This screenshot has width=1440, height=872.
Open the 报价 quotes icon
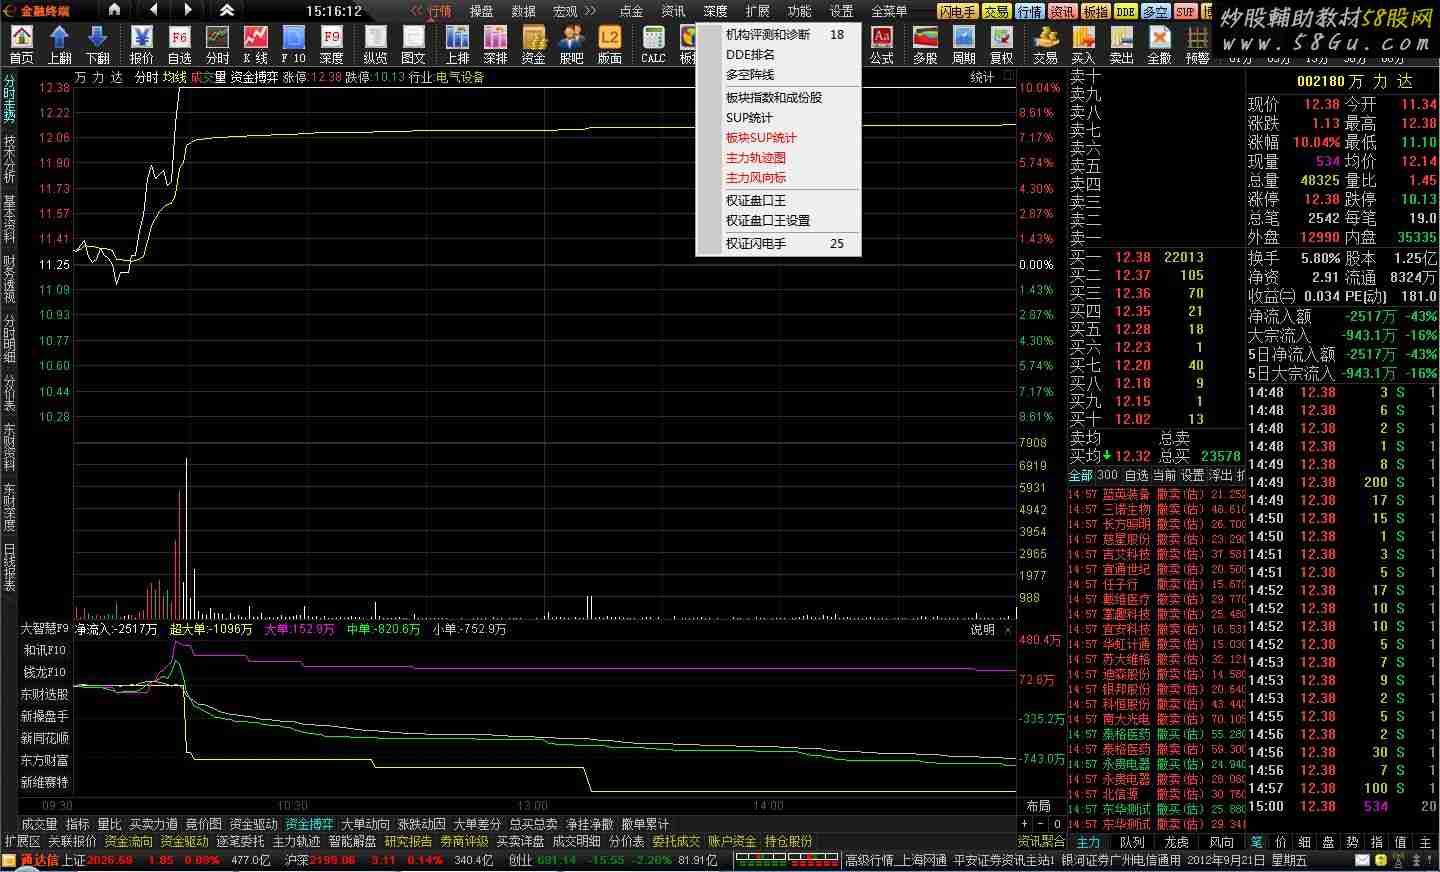click(142, 45)
